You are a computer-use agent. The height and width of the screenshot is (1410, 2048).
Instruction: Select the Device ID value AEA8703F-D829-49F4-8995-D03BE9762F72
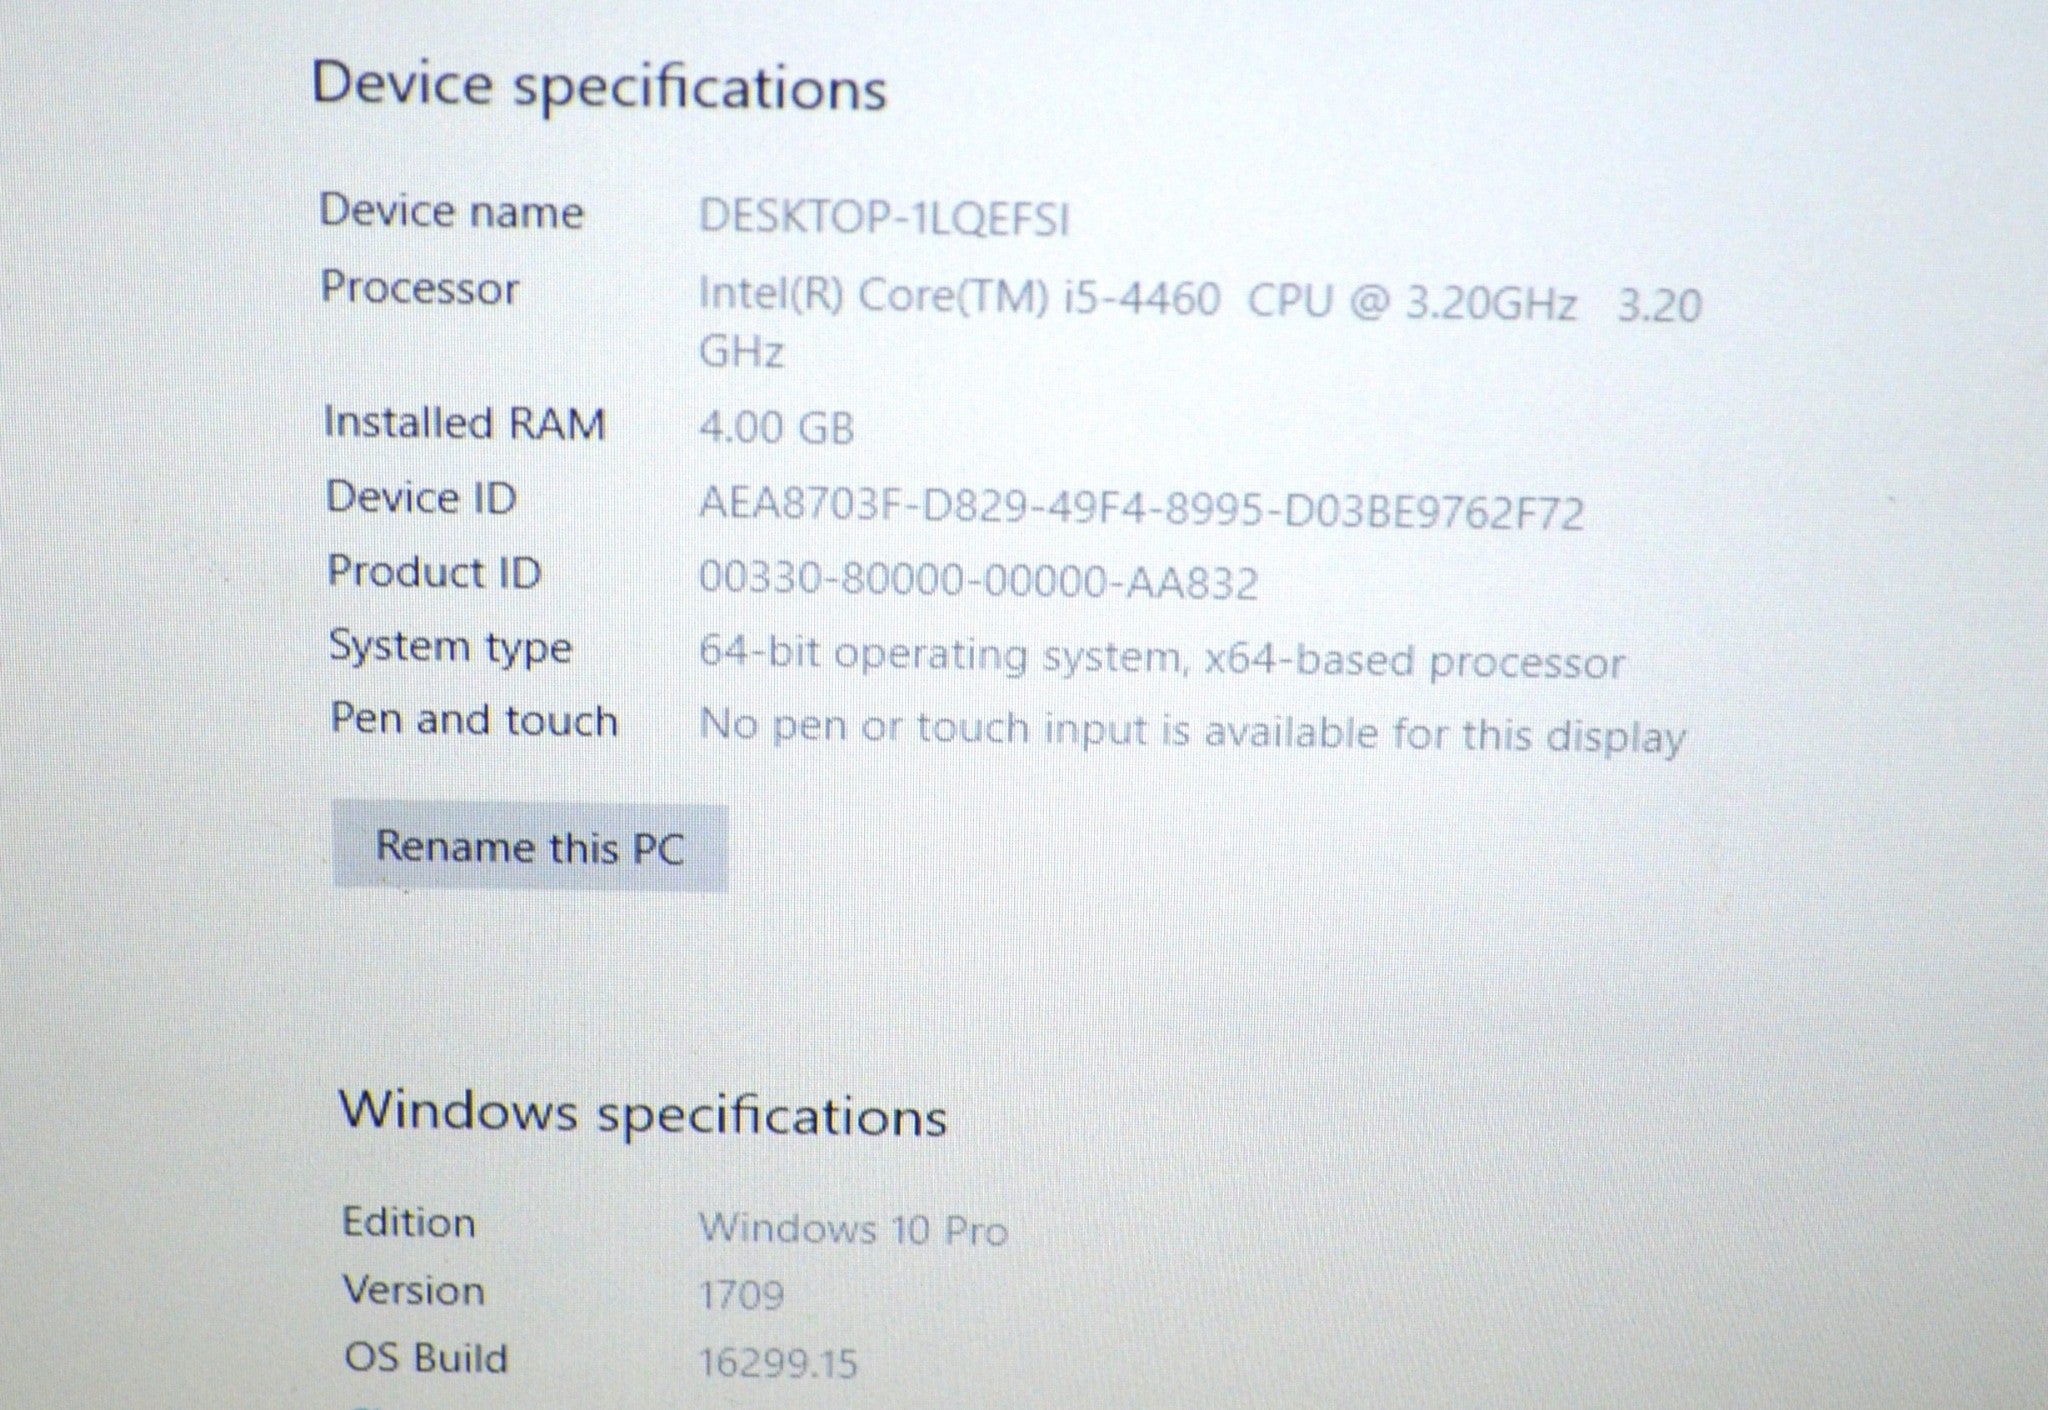1141,509
